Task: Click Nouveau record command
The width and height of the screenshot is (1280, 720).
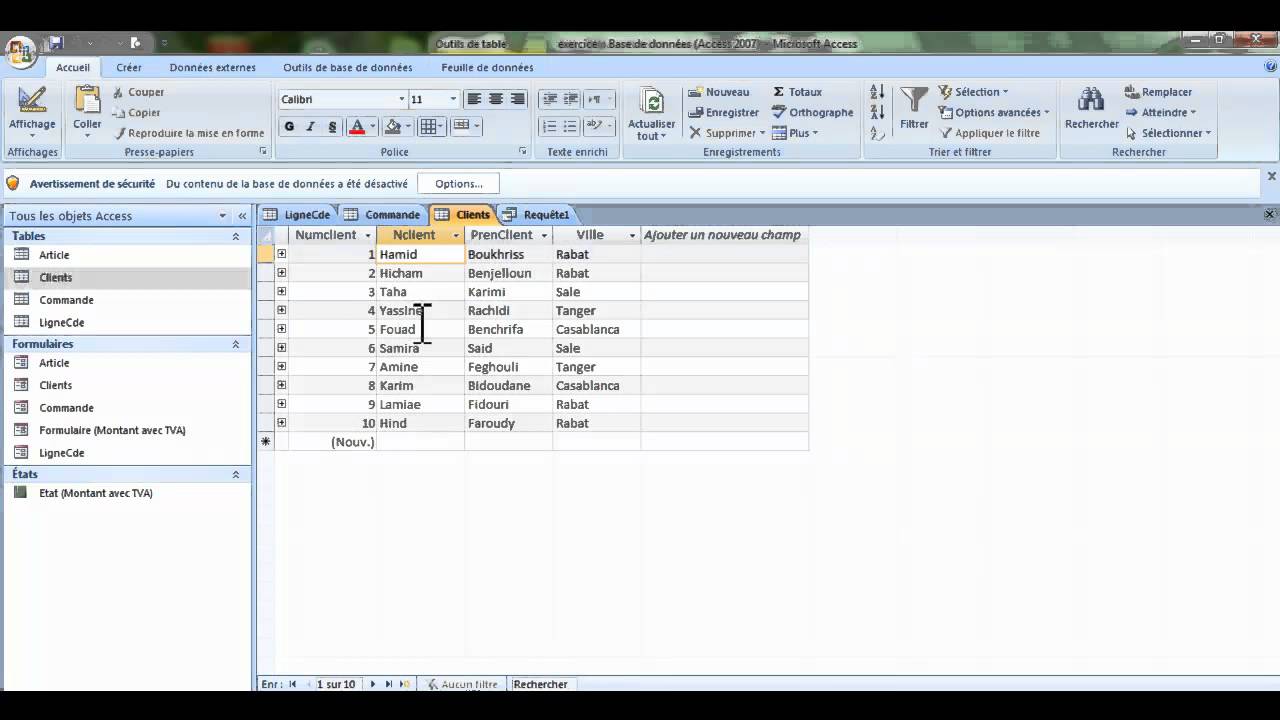Action: [718, 92]
